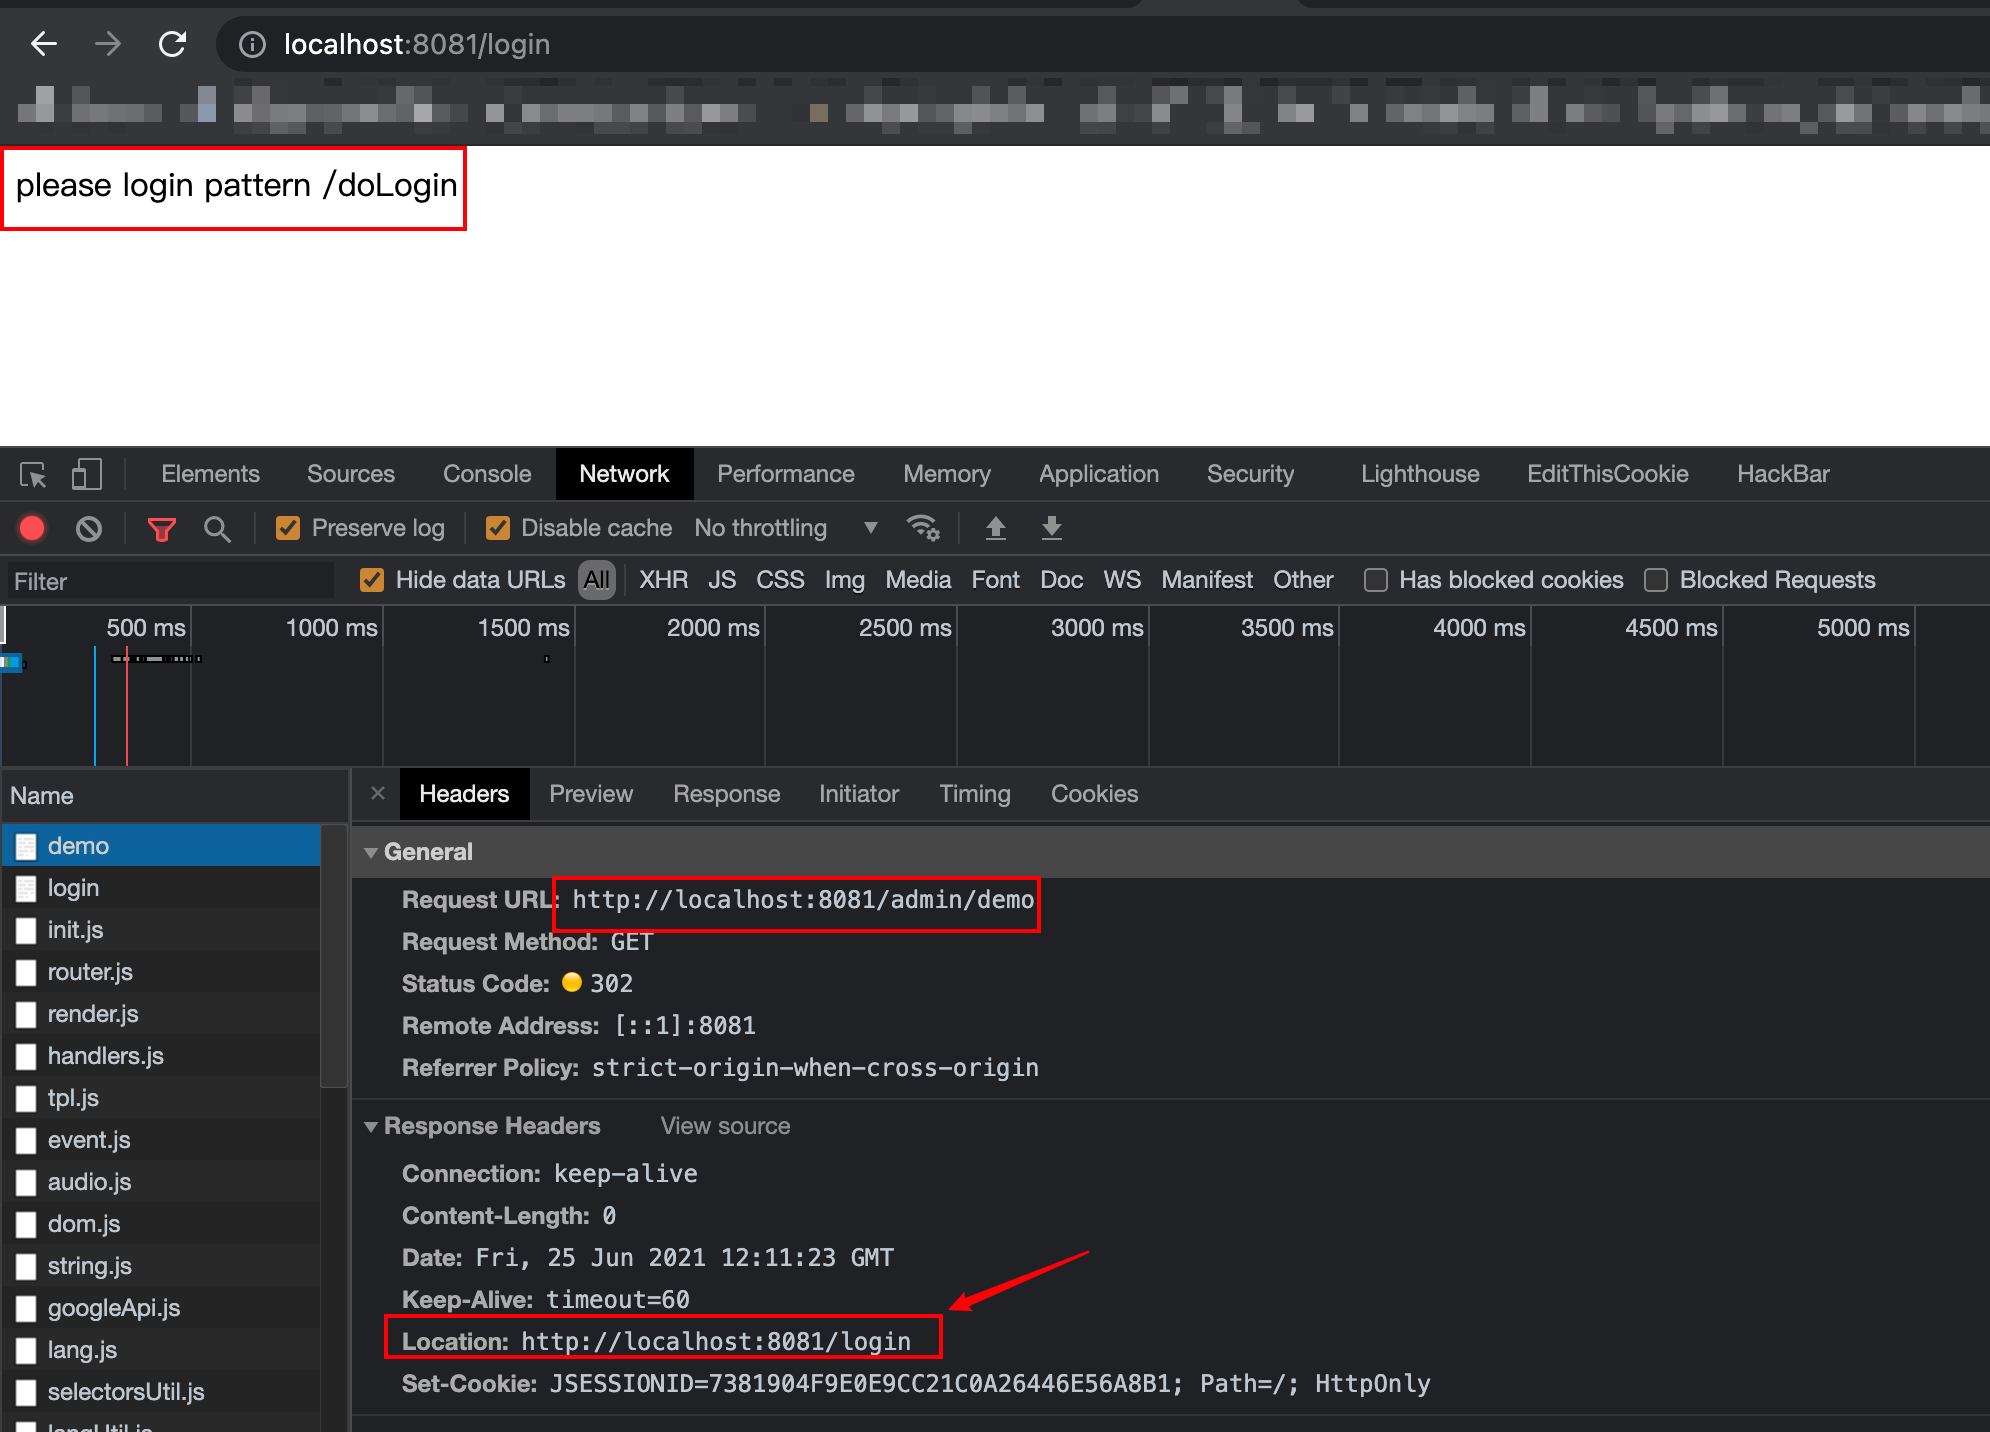Image resolution: width=1990 pixels, height=1432 pixels.
Task: Import HAR file upload arrow
Action: point(995,528)
